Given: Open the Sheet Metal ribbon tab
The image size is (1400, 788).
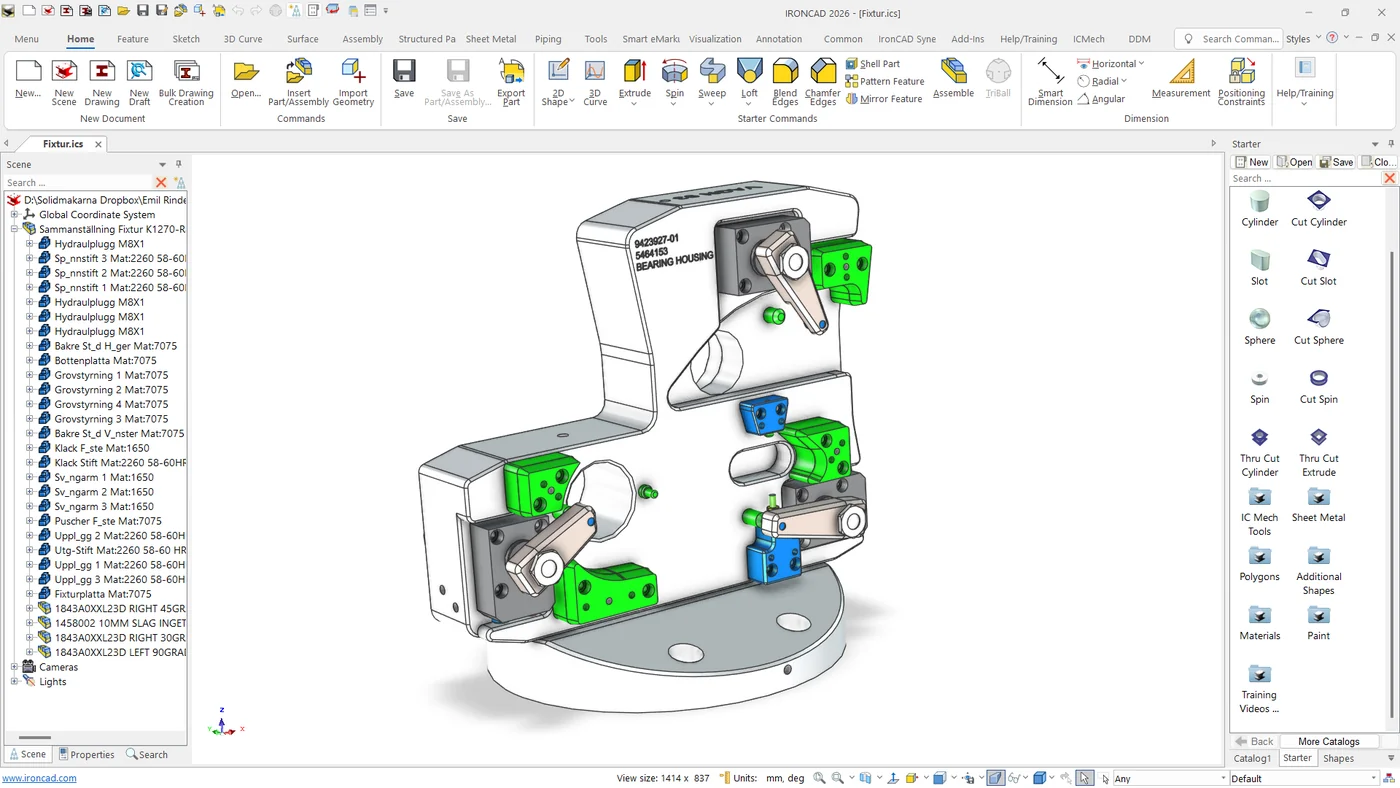Looking at the screenshot, I should click(x=491, y=39).
